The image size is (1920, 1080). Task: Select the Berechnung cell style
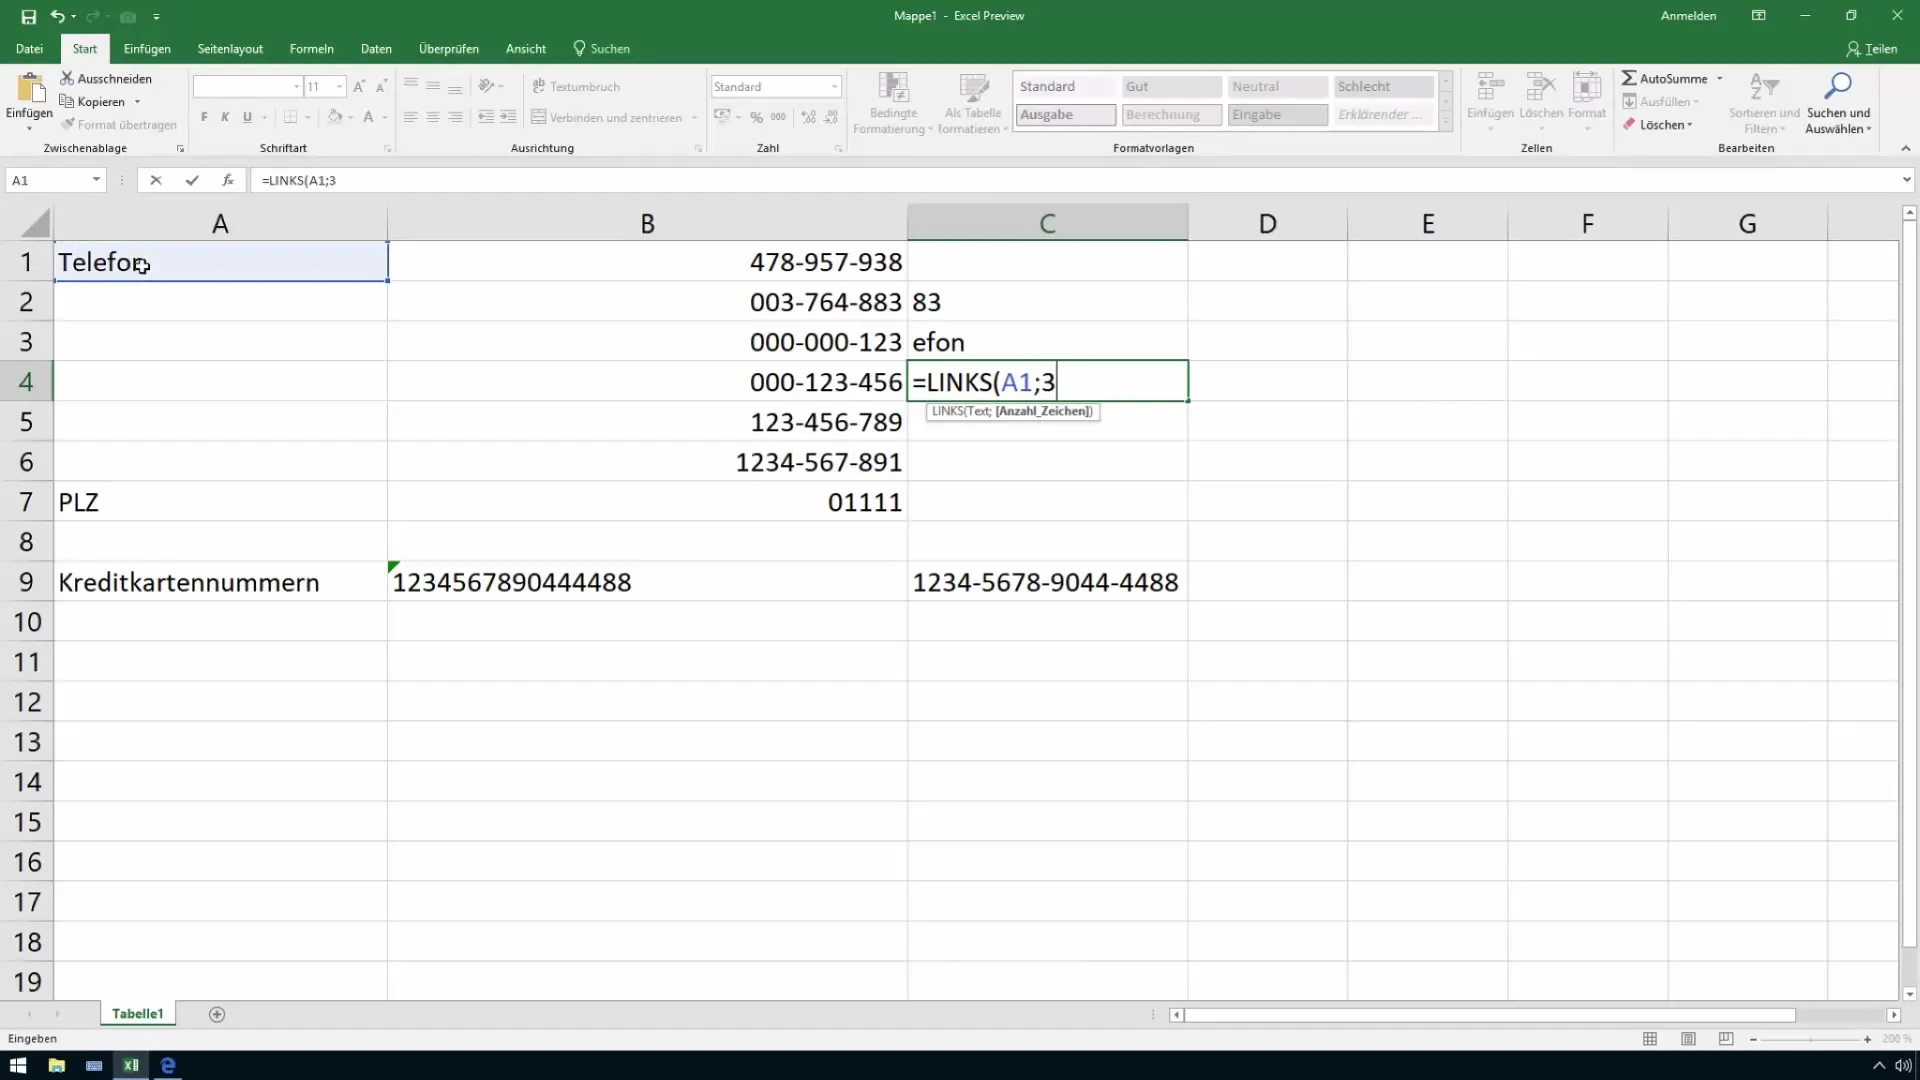[1171, 115]
